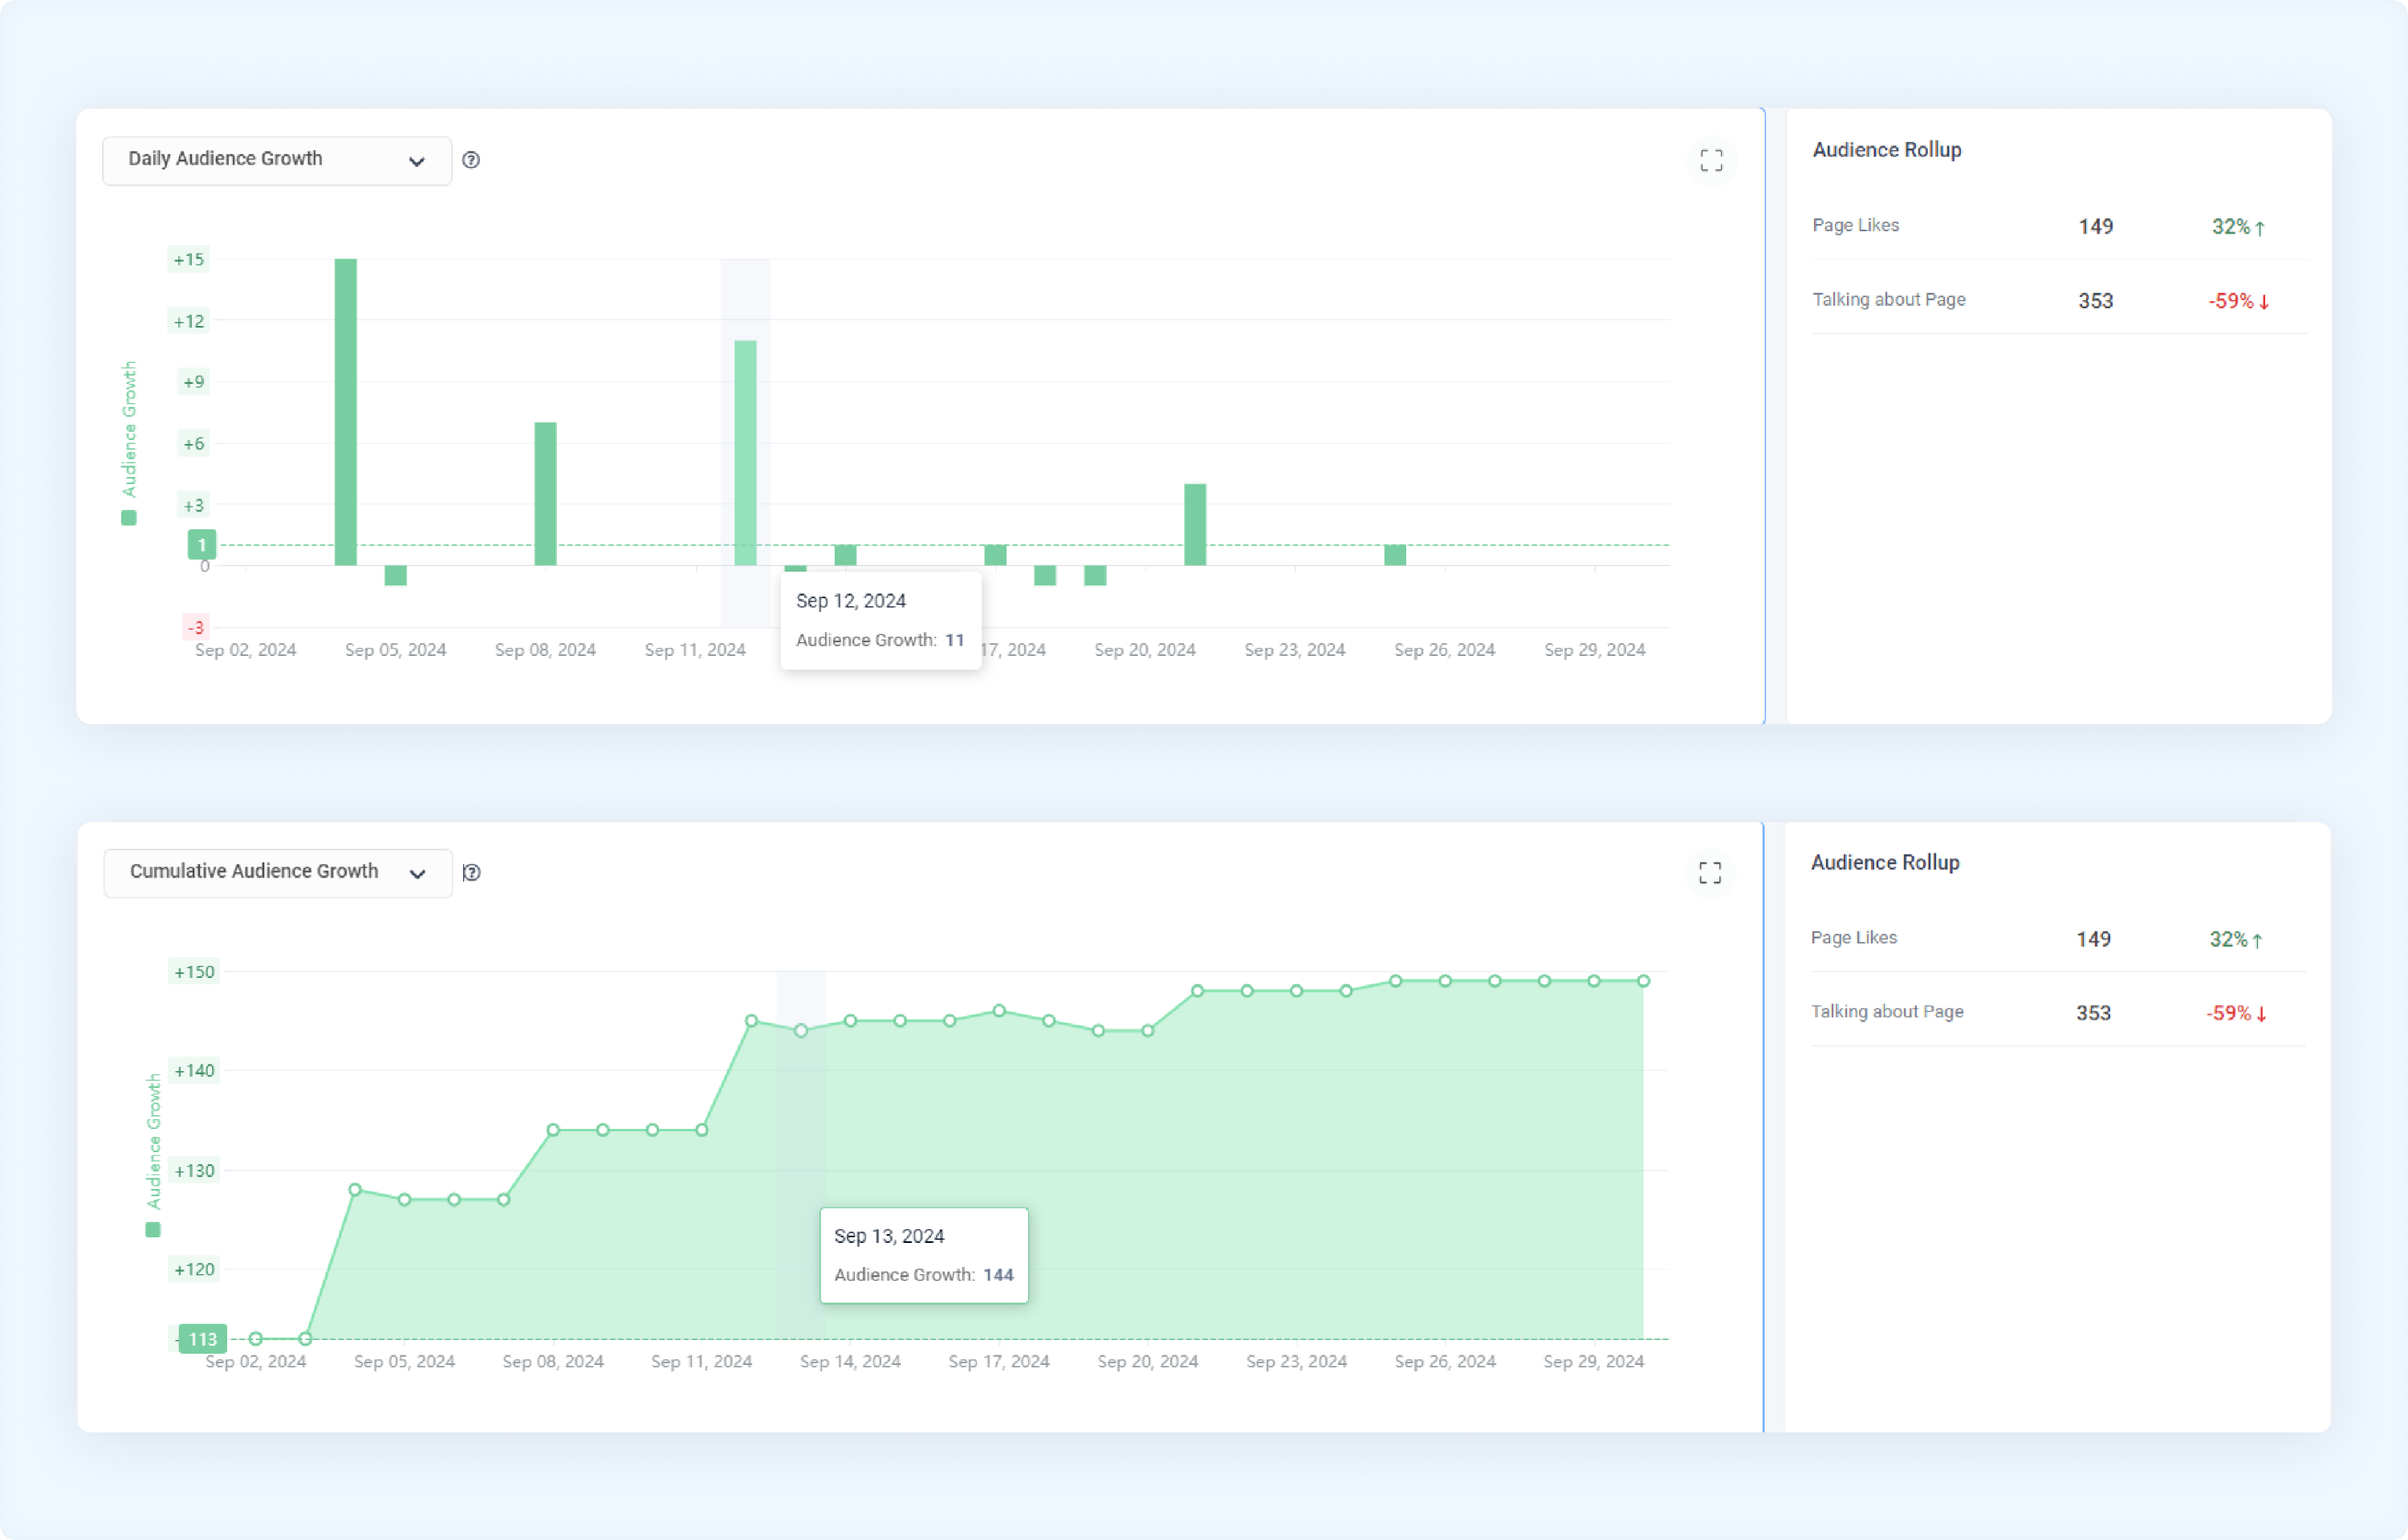Screen dimensions: 2408x1540
Task: Click the Sep 12 data point on the cumulative line
Action: tap(752, 1020)
